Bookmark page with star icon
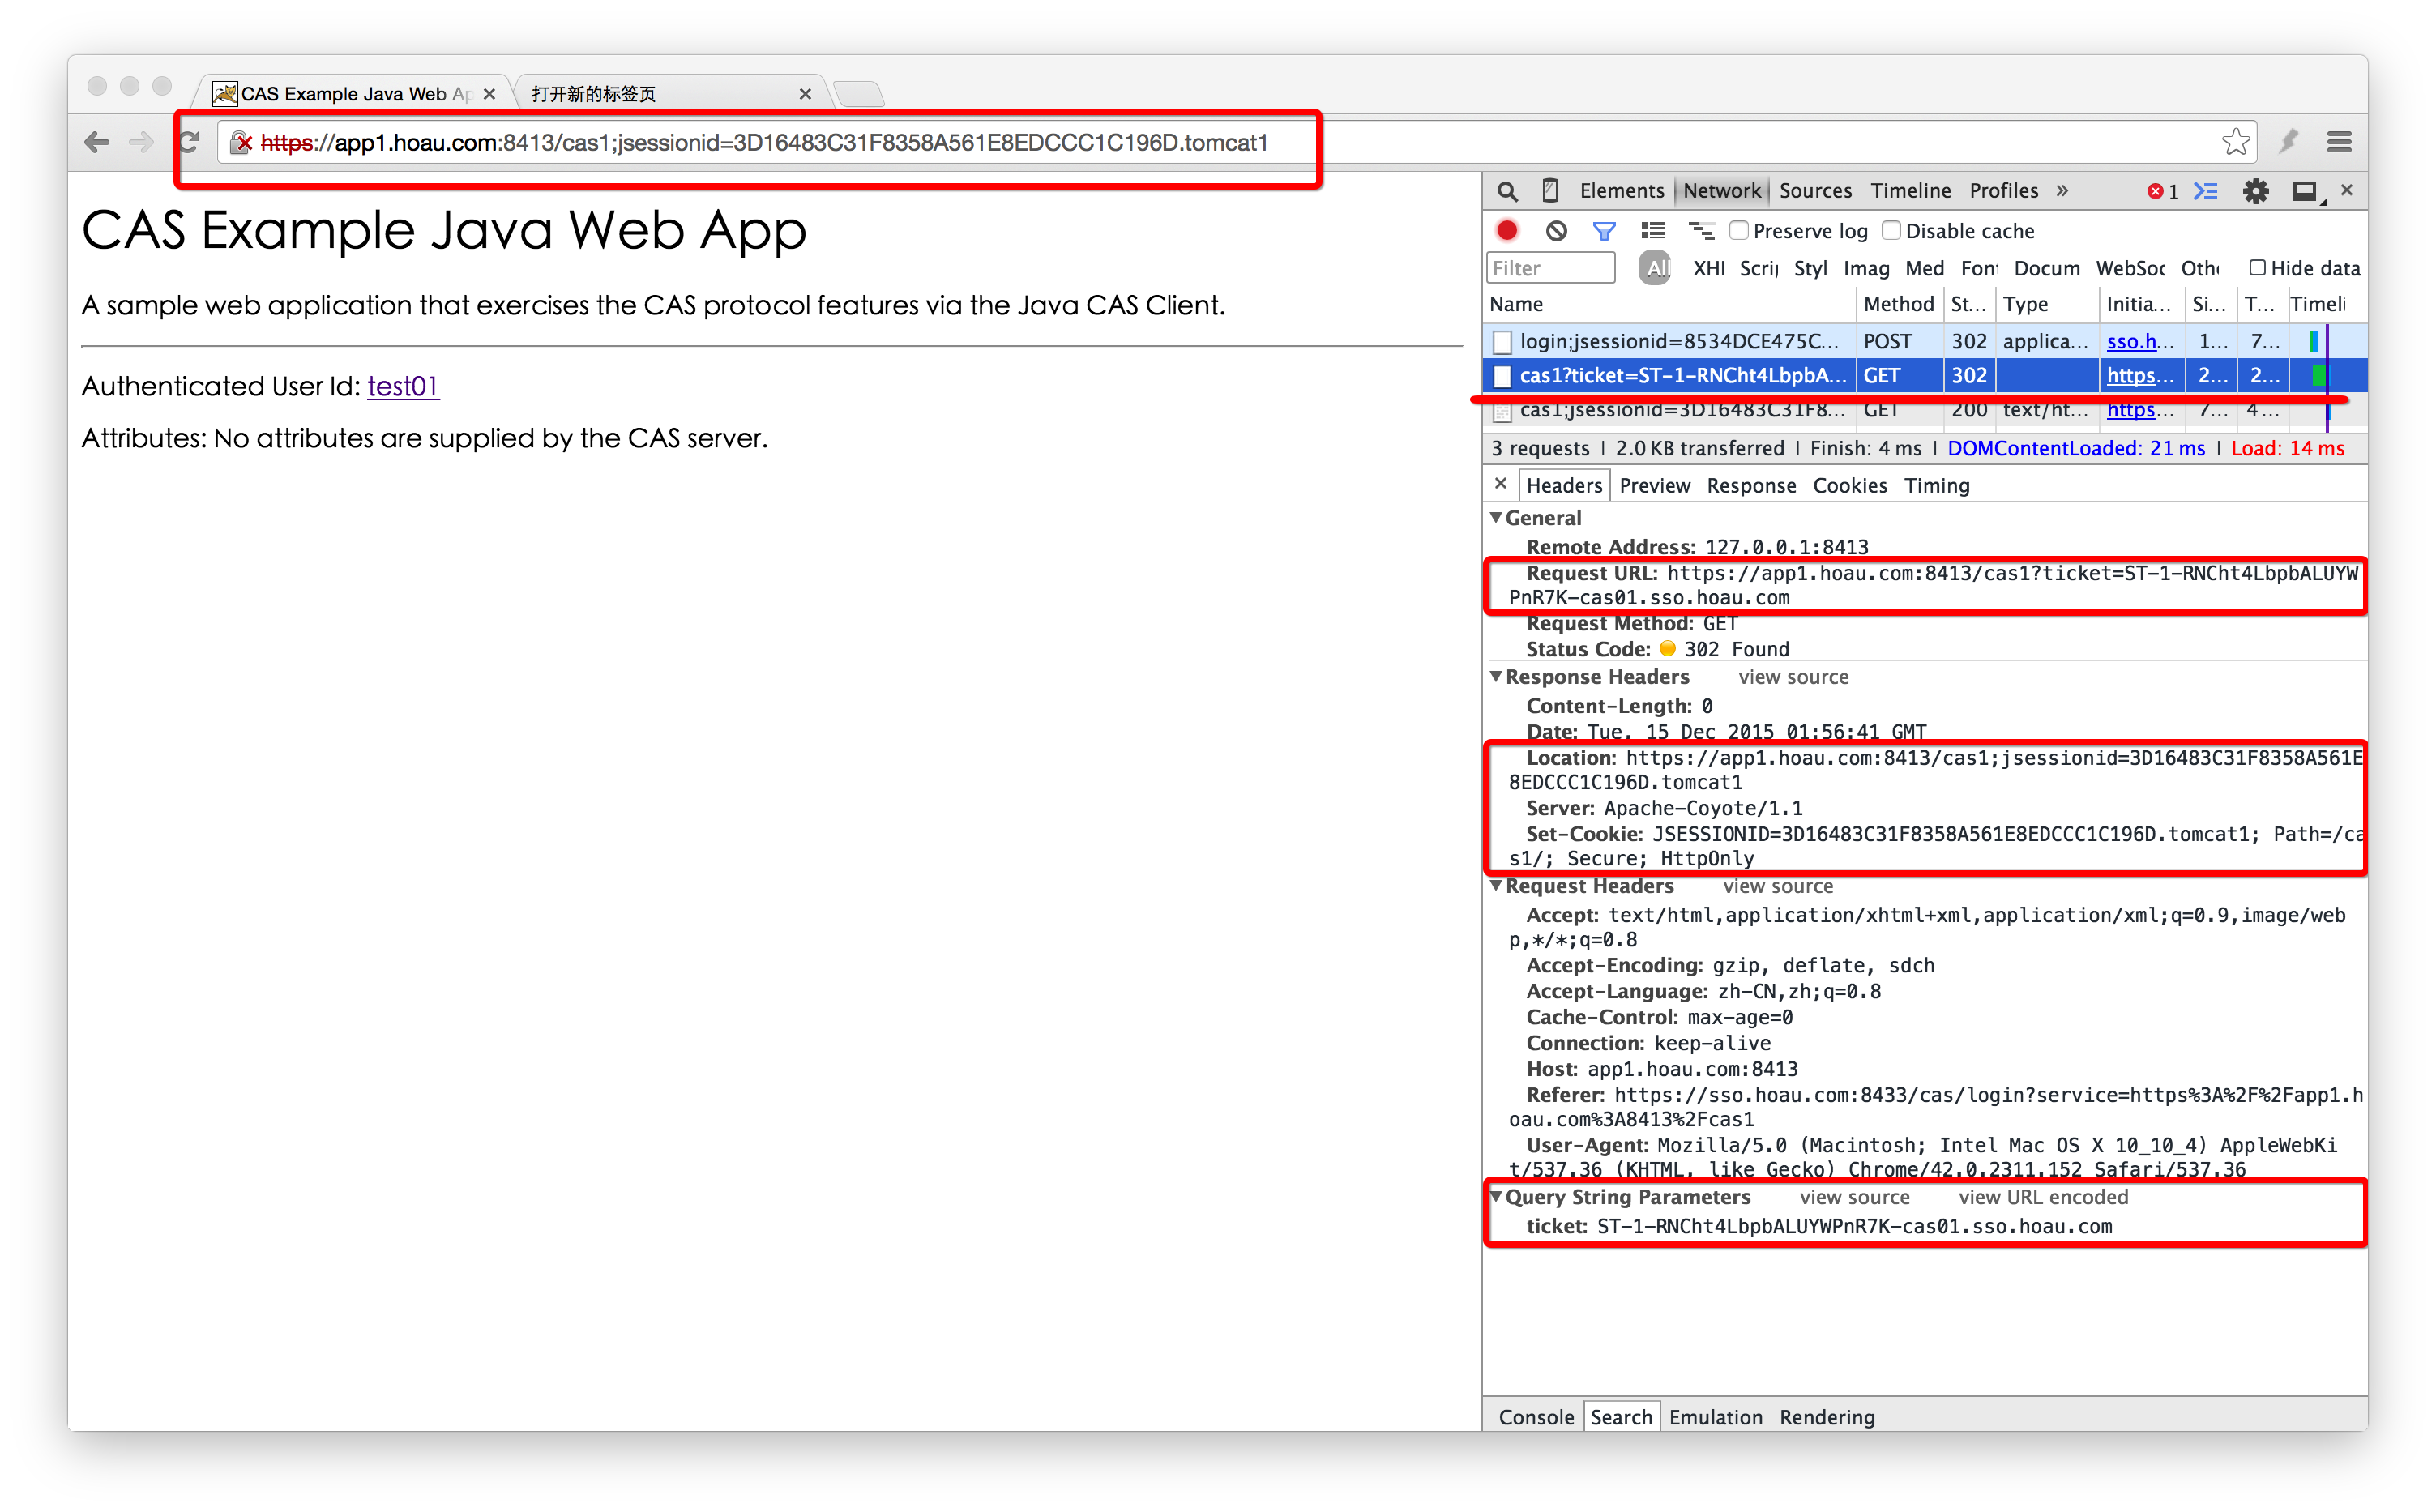The height and width of the screenshot is (1512, 2436). click(2236, 142)
